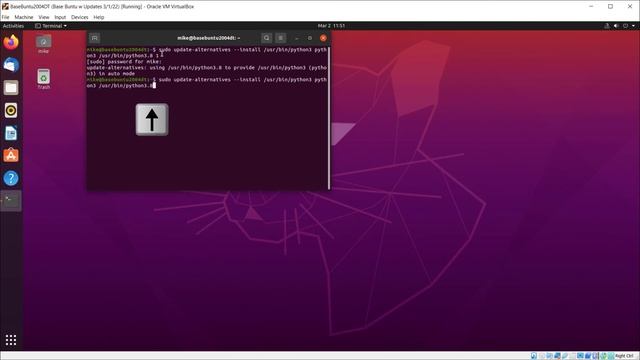
Task: Expand the system menu arrow in top bar
Action: pos(633,26)
